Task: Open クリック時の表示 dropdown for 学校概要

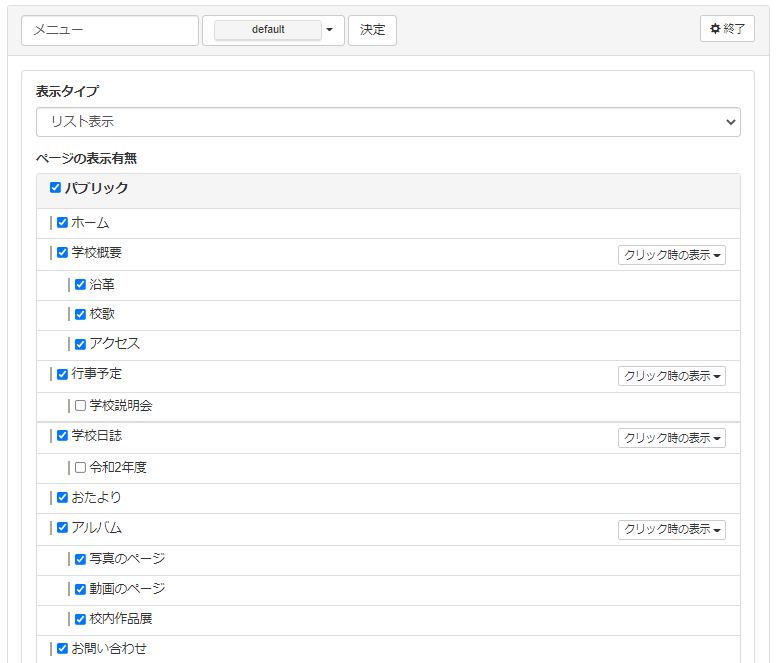Action: [x=671, y=255]
